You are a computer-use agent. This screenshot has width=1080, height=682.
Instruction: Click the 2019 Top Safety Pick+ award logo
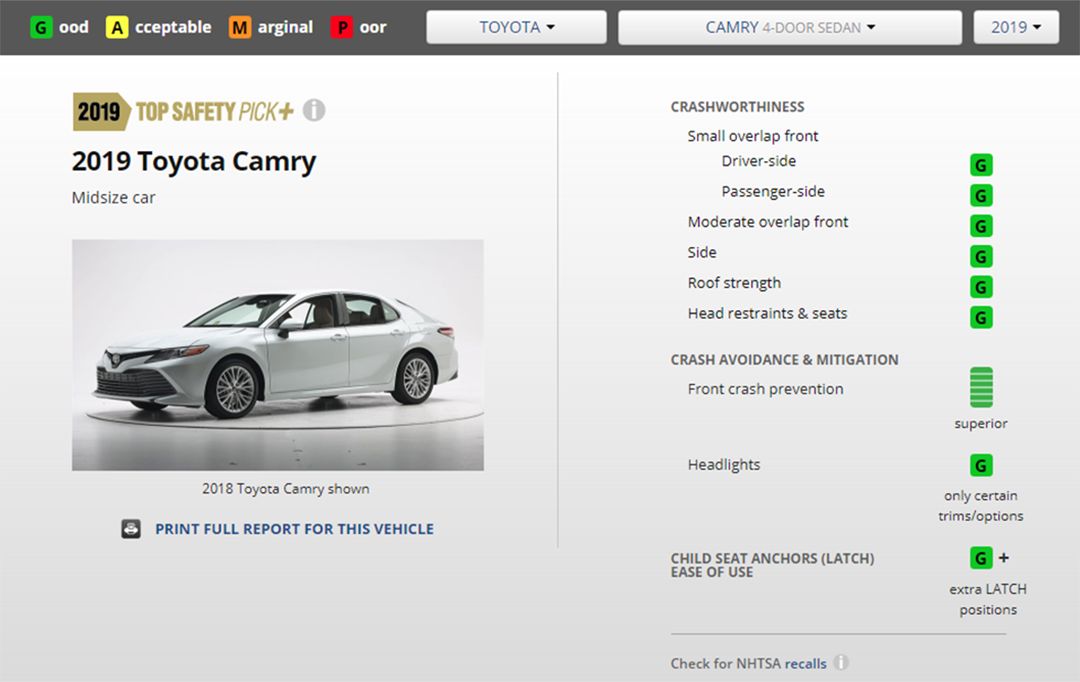183,111
